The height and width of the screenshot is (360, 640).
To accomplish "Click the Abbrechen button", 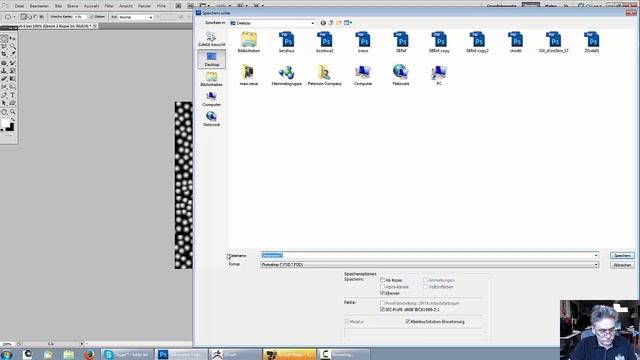I will (x=622, y=265).
